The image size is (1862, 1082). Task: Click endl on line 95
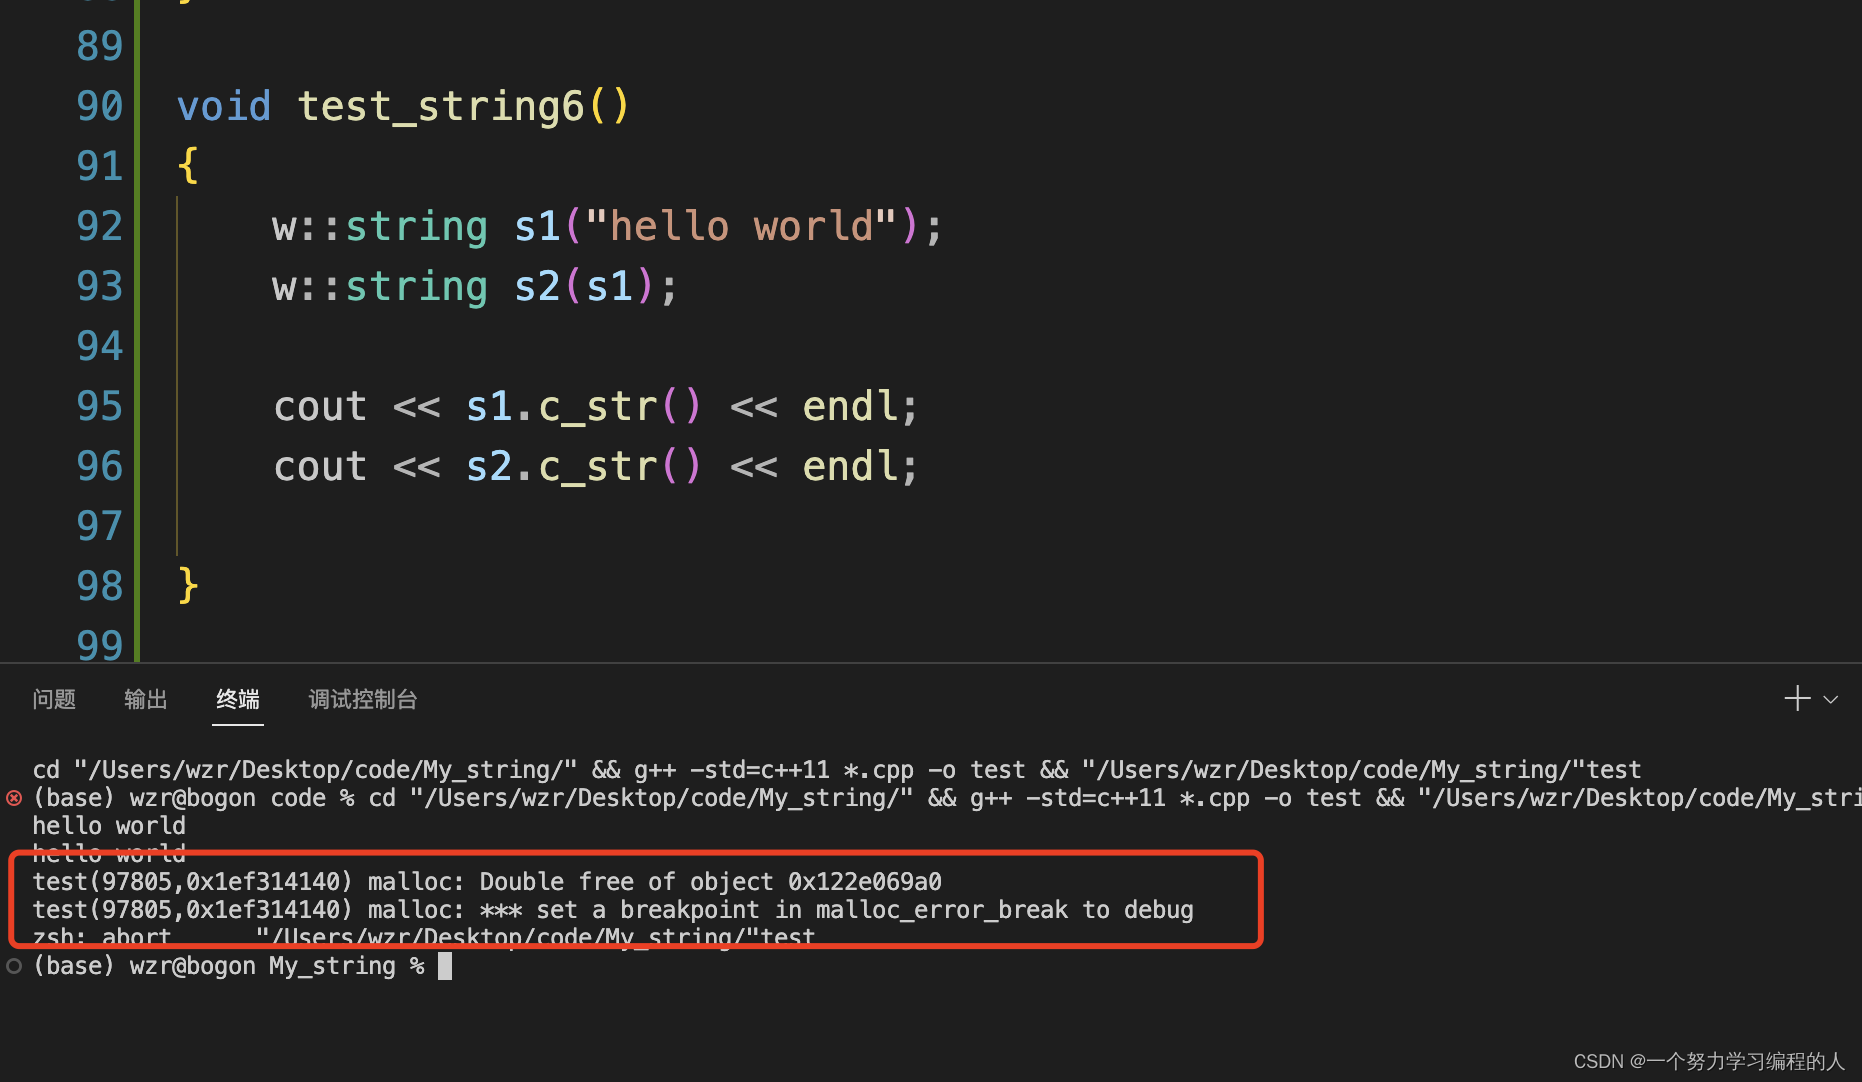(x=850, y=406)
